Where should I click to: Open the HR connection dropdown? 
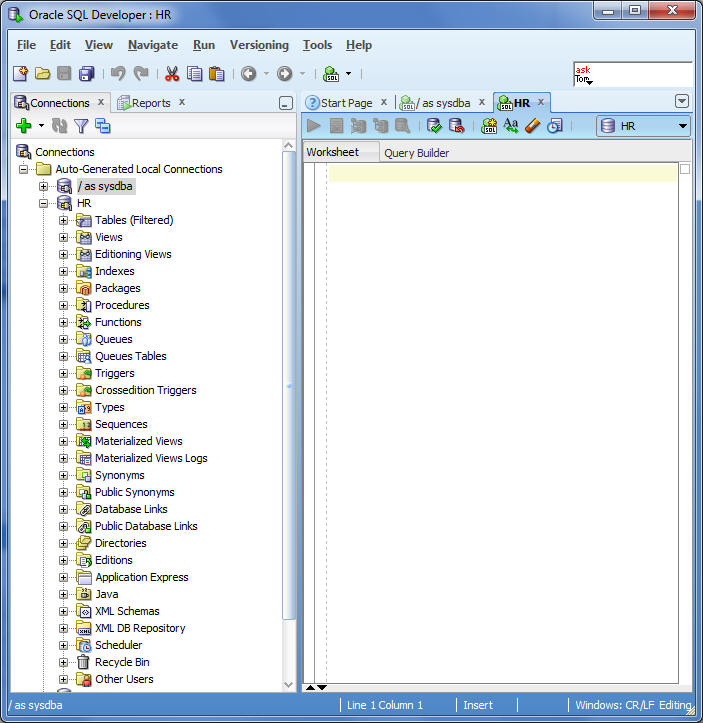pos(682,126)
